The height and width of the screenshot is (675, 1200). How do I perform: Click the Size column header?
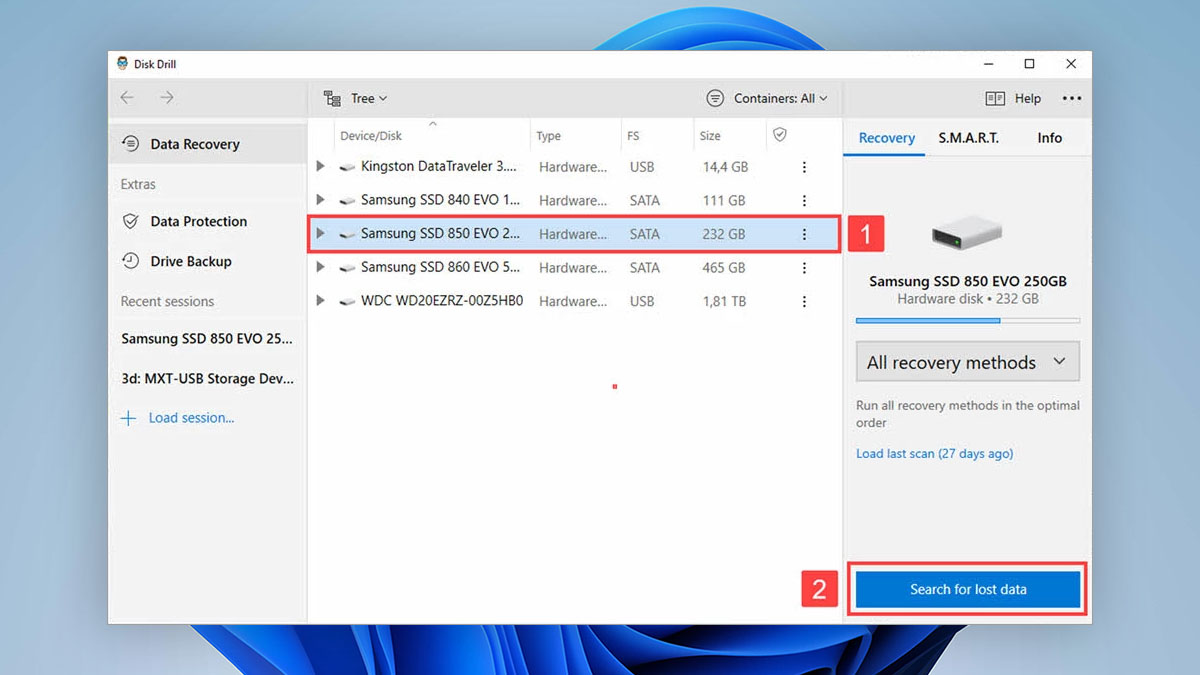coord(710,136)
